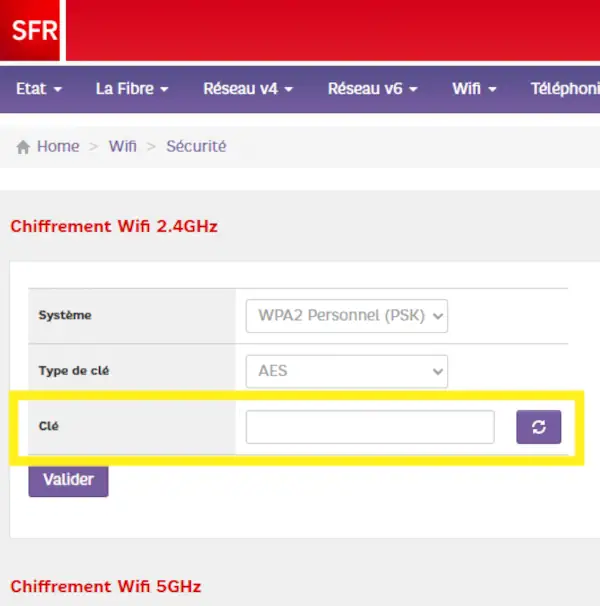Open the Wifi navigation menu
The height and width of the screenshot is (606, 600).
point(474,89)
